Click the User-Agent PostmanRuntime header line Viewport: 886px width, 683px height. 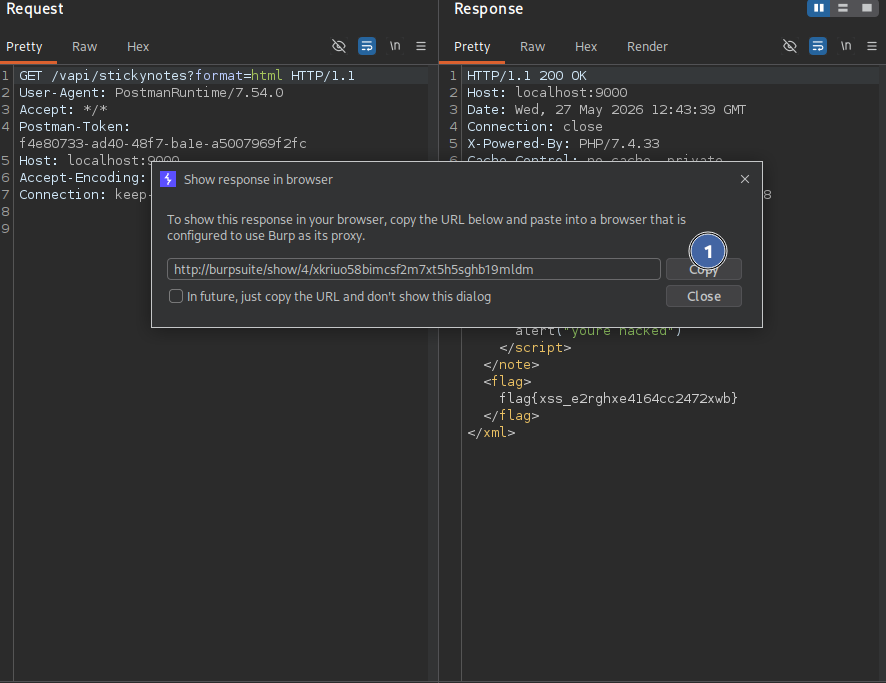151,93
